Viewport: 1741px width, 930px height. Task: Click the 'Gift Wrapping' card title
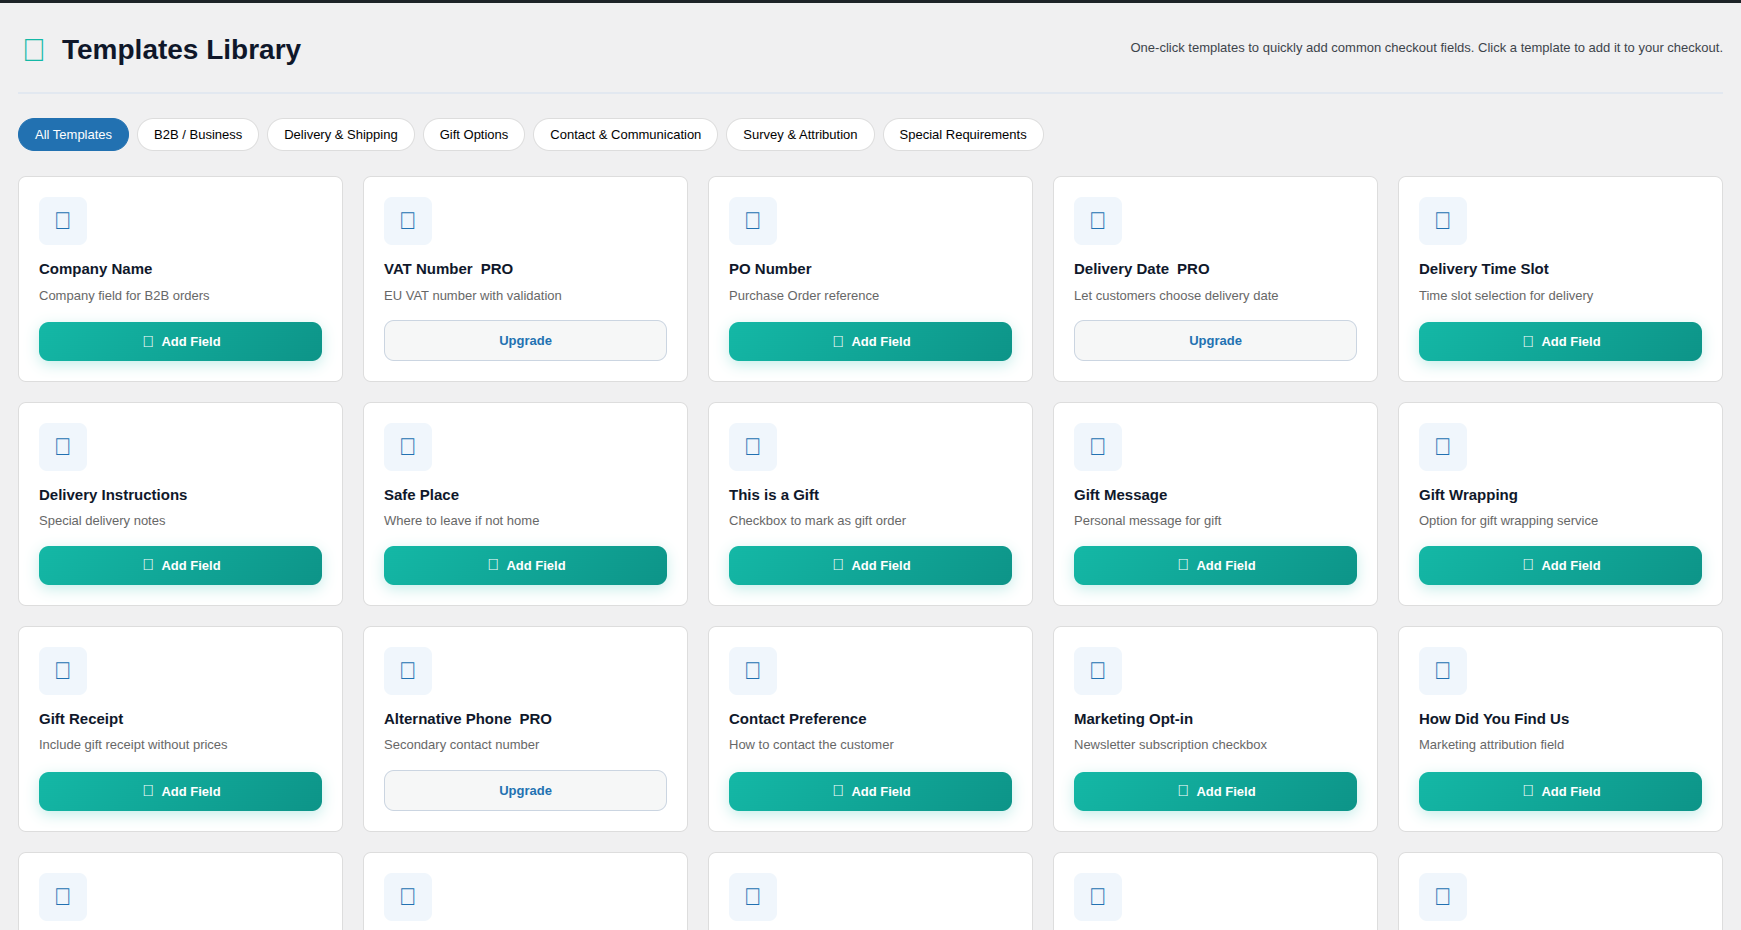[1468, 495]
